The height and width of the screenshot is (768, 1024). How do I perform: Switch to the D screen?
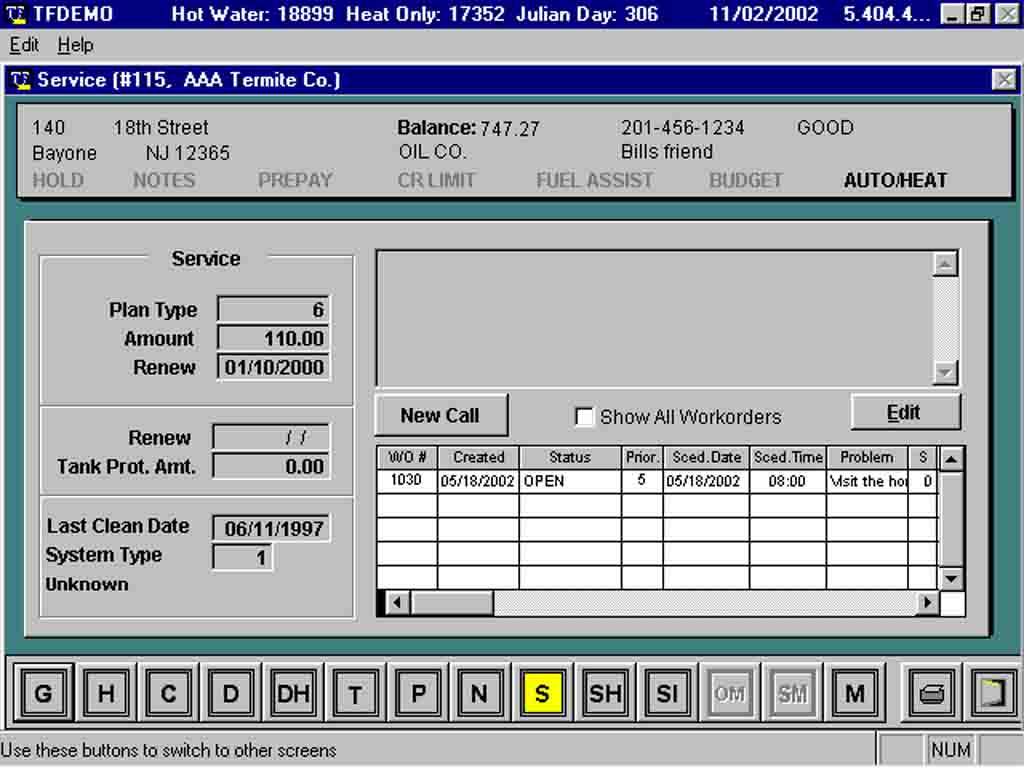(230, 693)
